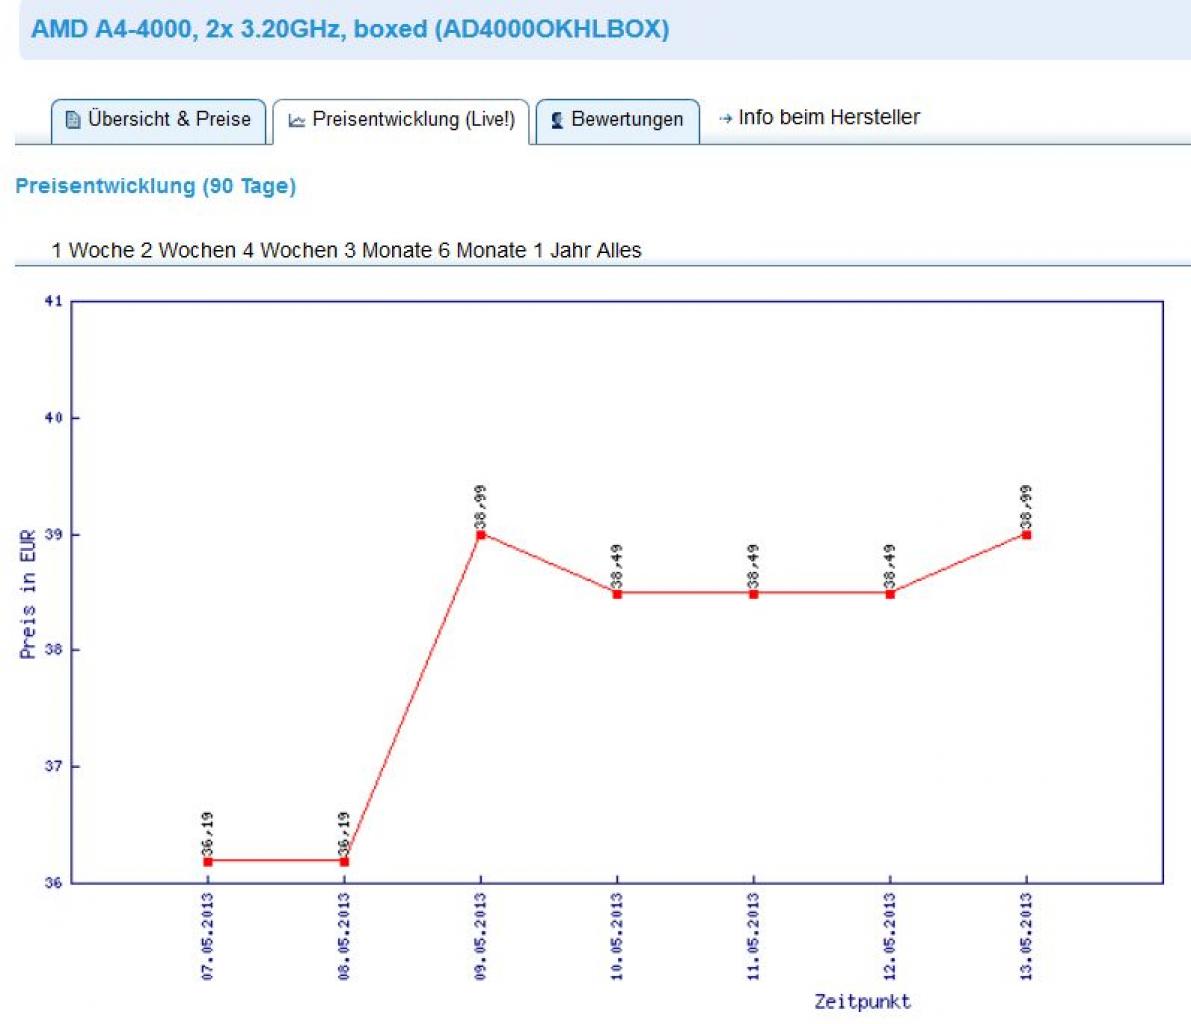
Task: View the 6 Monate price range
Action: coord(482,251)
